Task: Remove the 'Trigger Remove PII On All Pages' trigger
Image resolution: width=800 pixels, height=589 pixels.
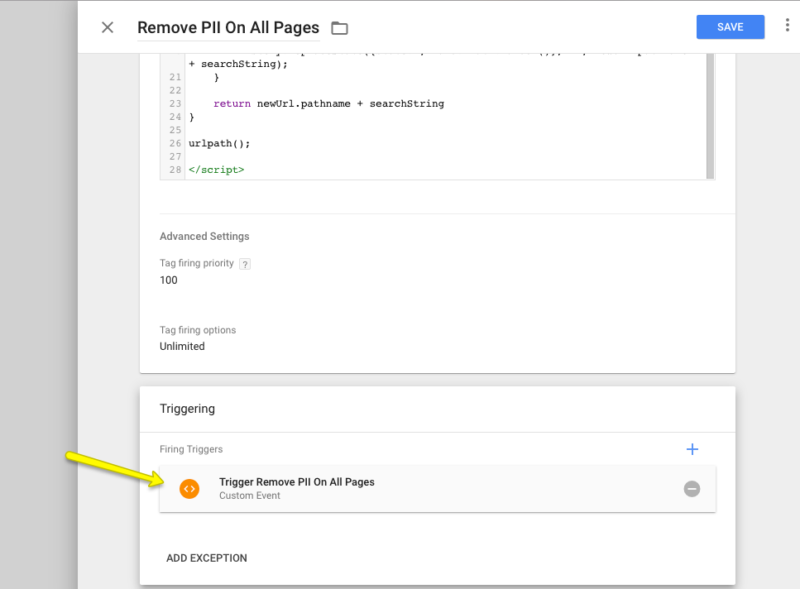Action: [x=691, y=489]
